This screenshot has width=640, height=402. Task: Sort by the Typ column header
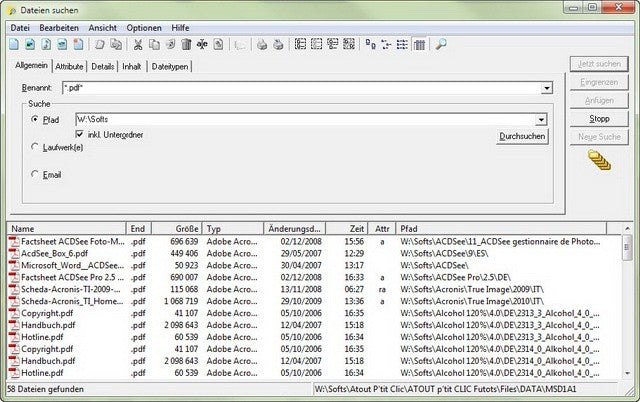tap(233, 229)
